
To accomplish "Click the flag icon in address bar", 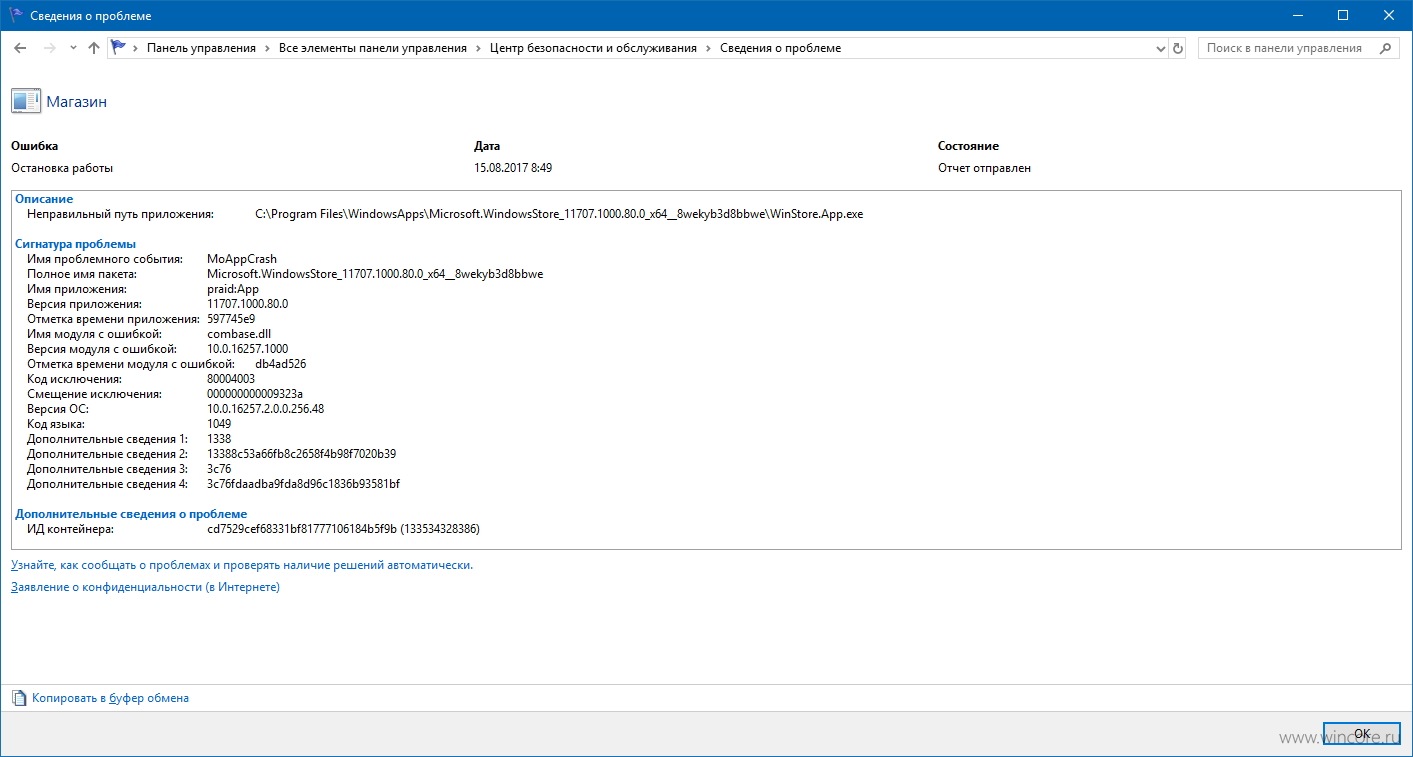I will (x=119, y=48).
